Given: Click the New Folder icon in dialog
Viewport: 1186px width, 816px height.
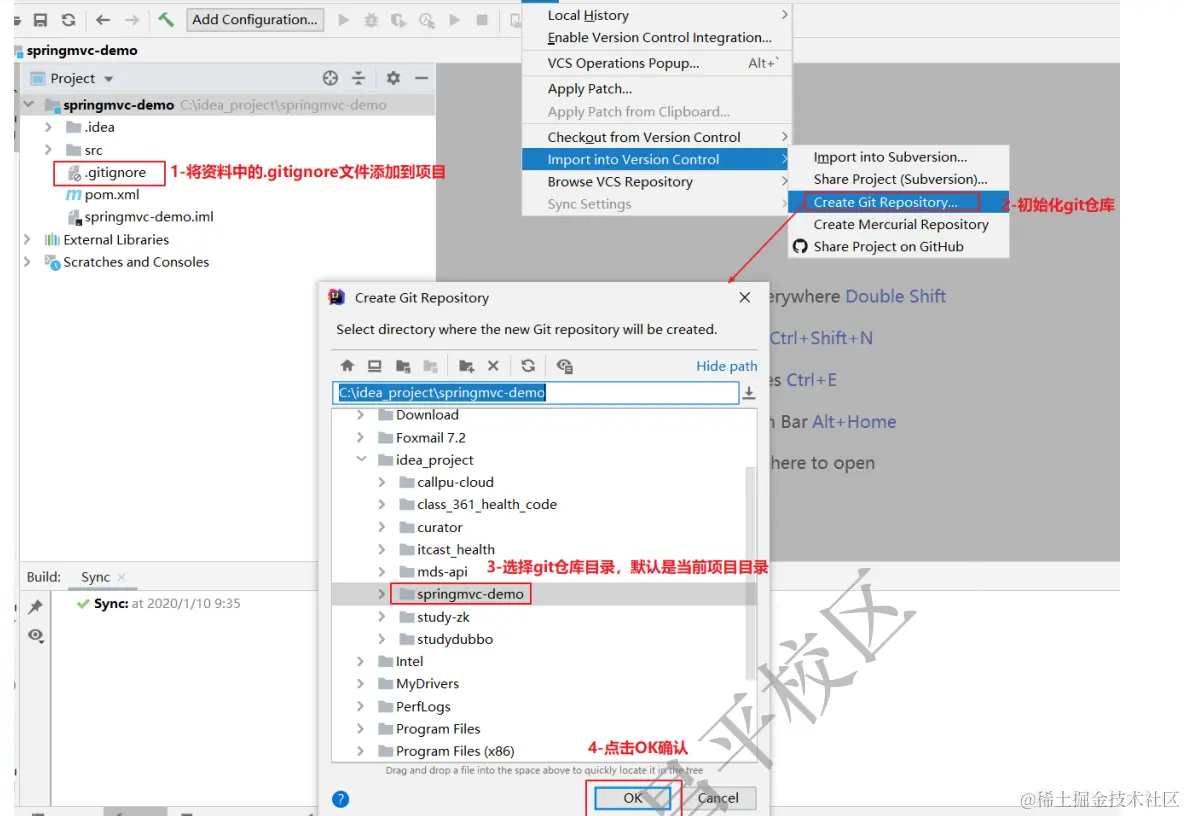Looking at the screenshot, I should coord(466,366).
